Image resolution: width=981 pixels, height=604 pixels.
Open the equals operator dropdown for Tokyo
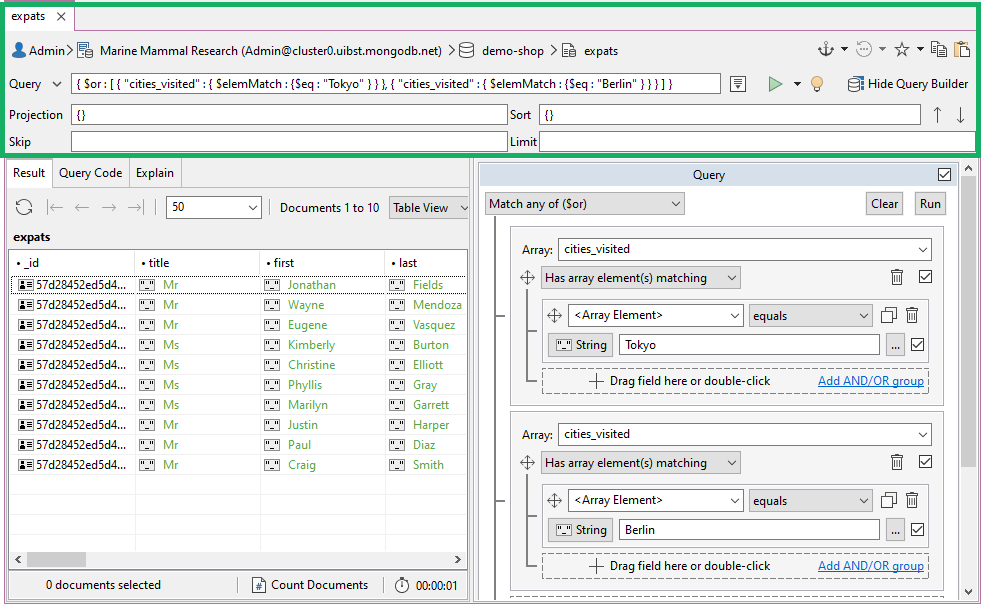point(811,315)
